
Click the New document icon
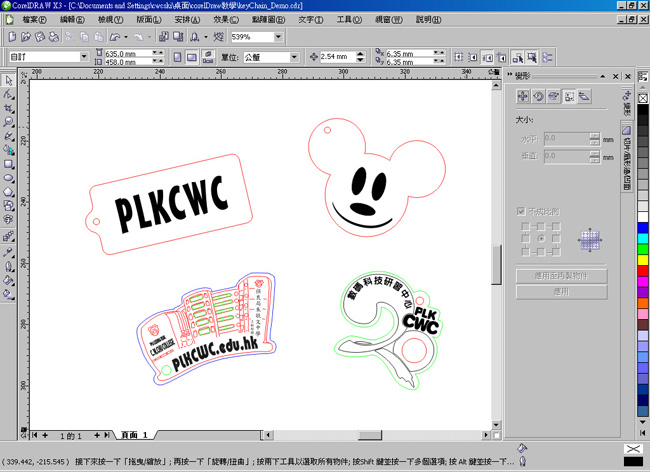point(12,37)
